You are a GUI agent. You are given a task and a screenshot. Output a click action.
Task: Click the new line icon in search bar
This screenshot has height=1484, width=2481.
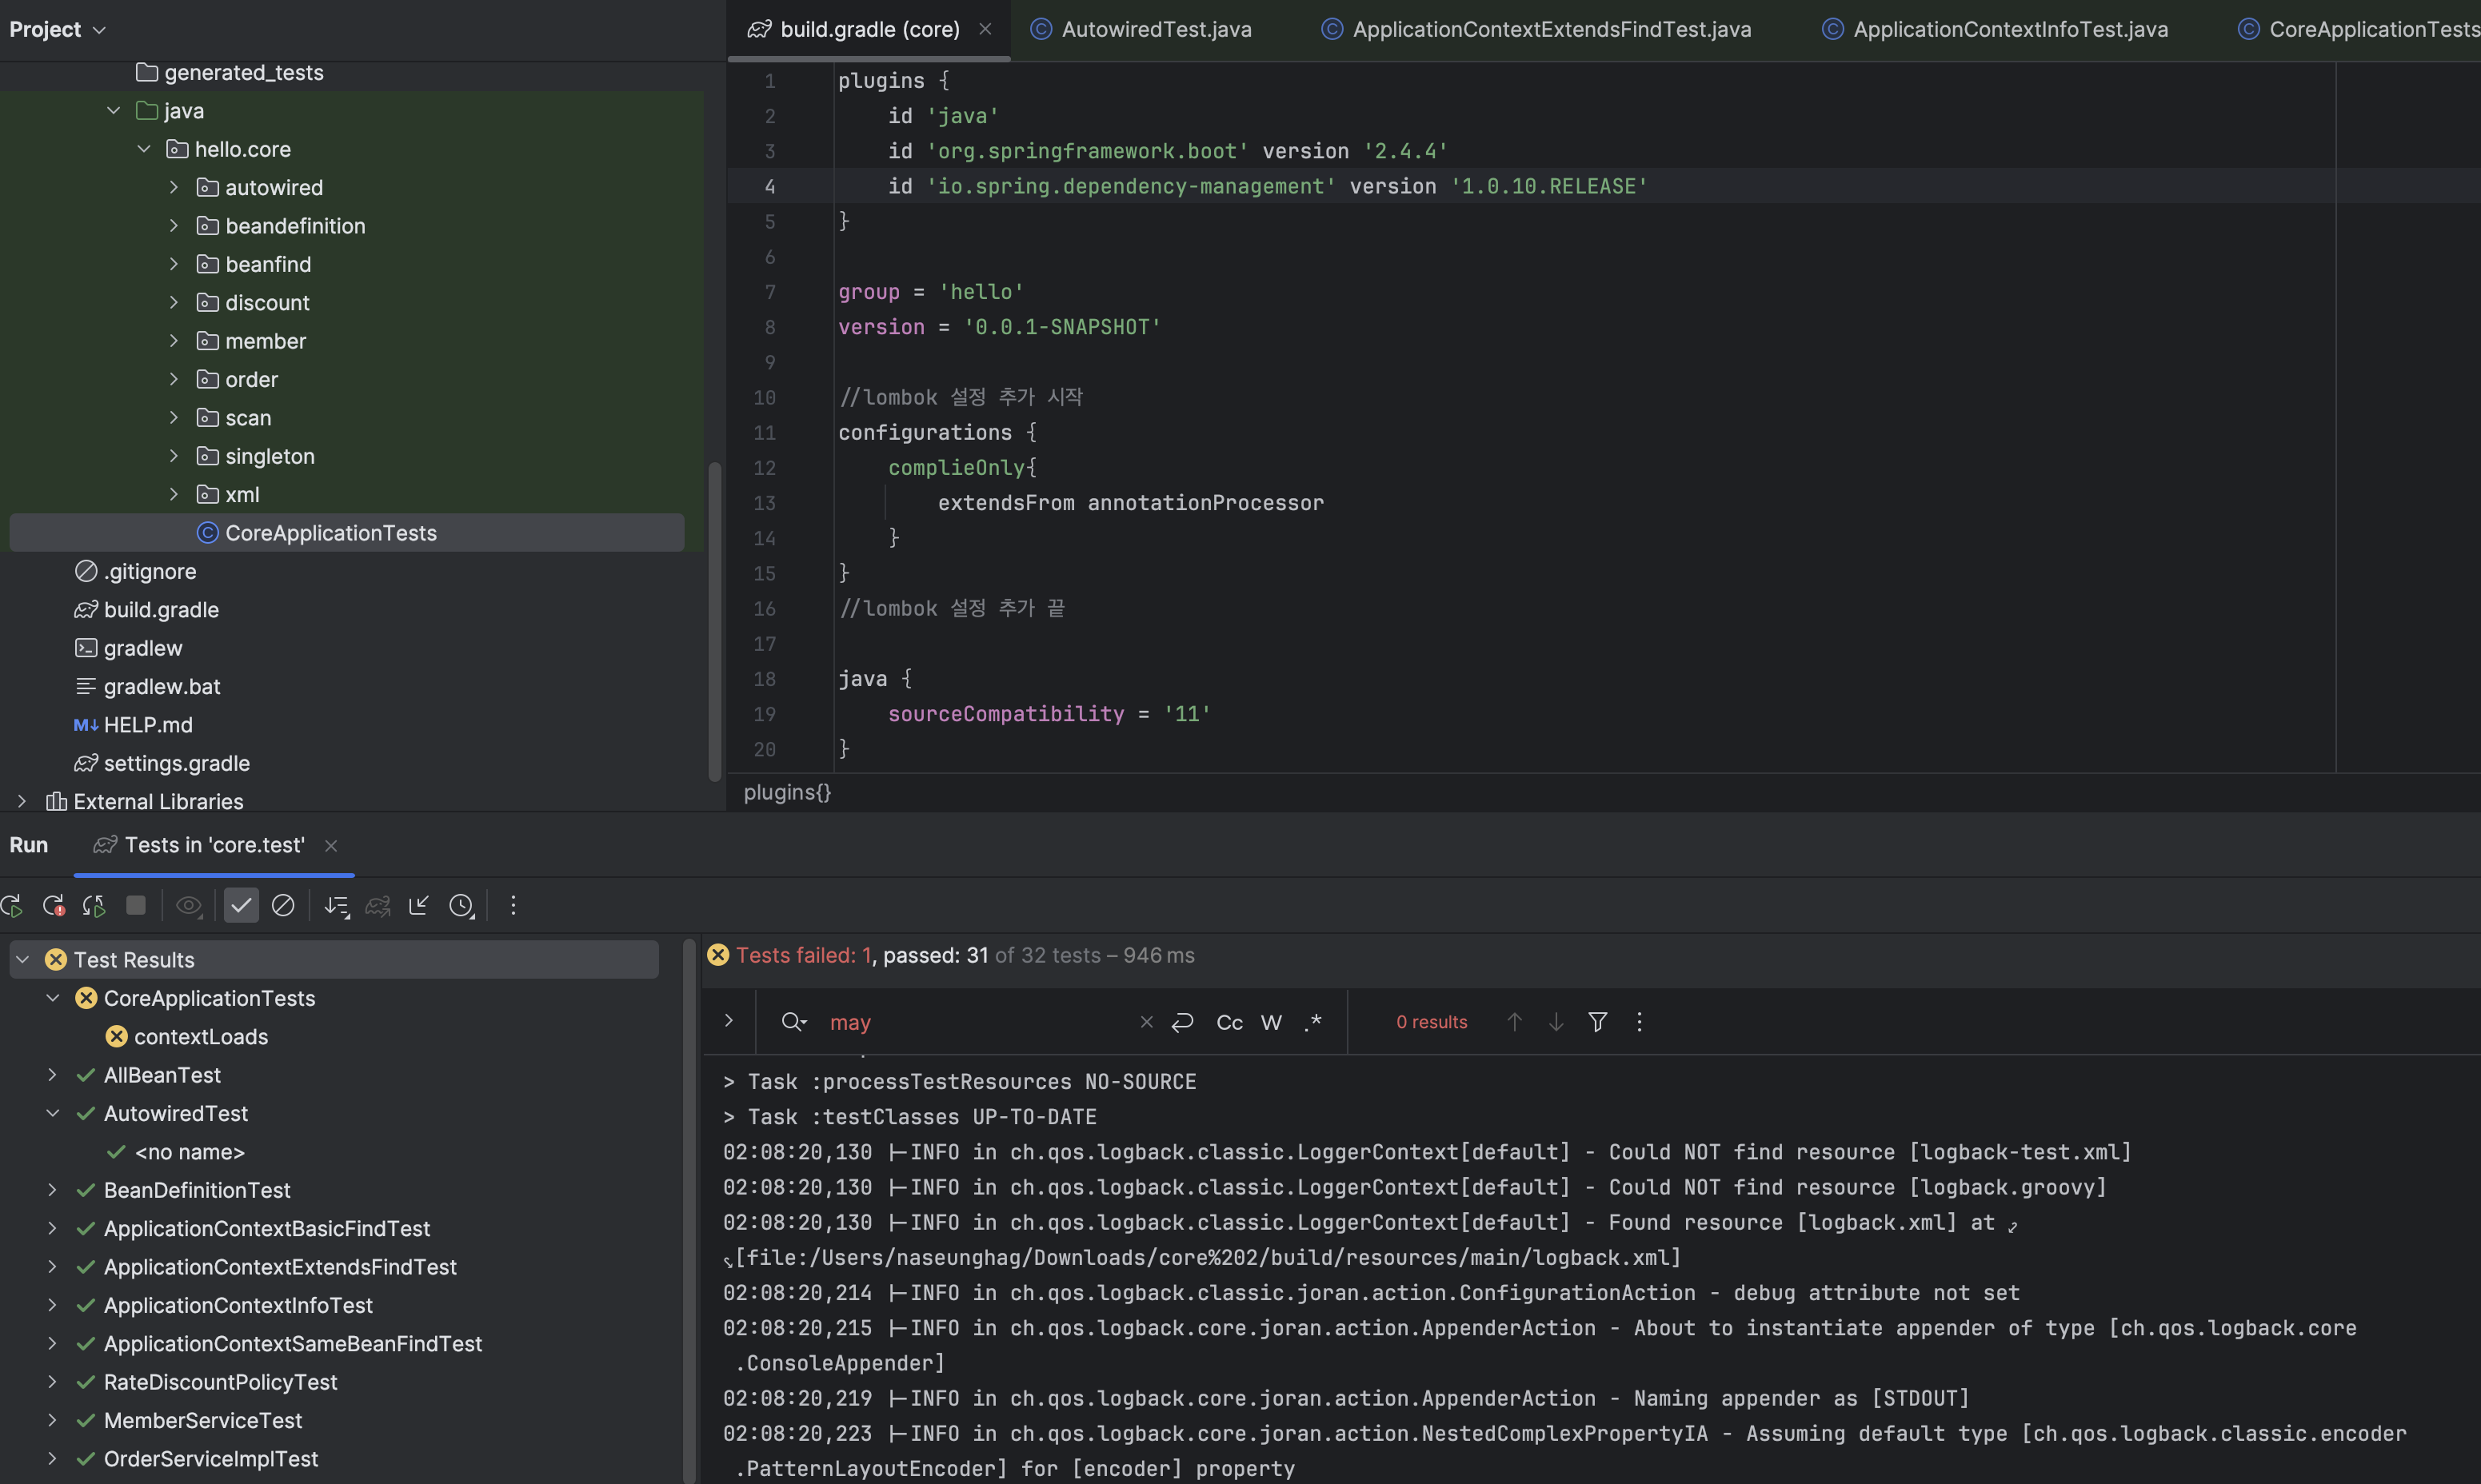1183,1022
